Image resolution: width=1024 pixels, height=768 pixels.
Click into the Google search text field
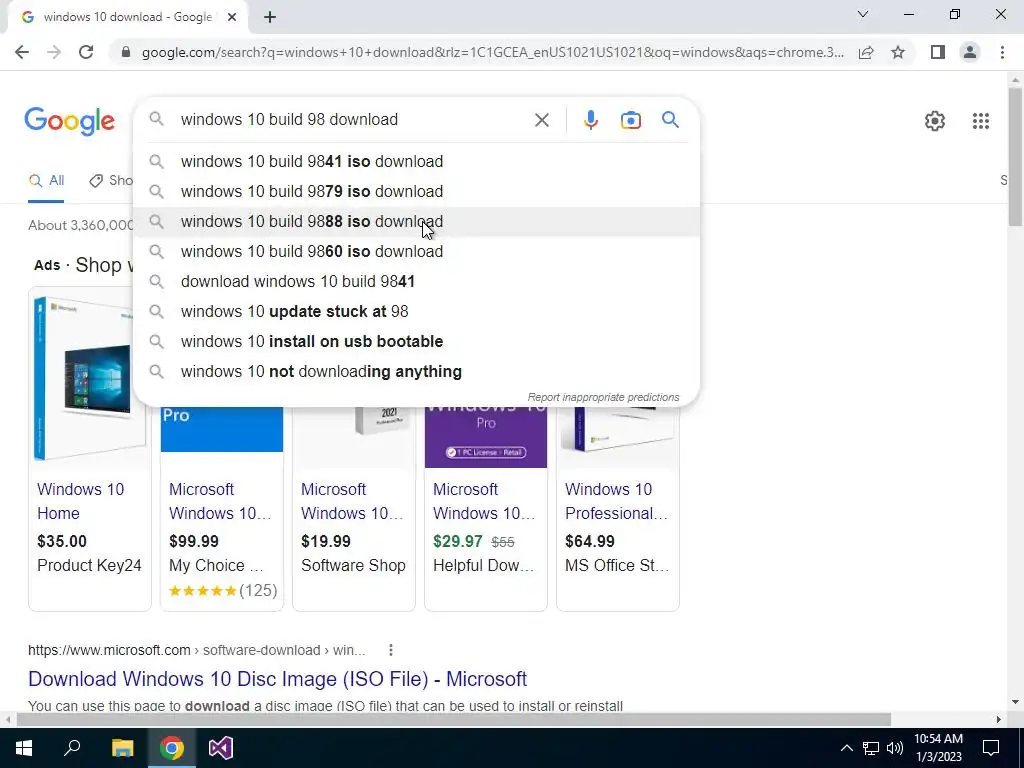353,120
